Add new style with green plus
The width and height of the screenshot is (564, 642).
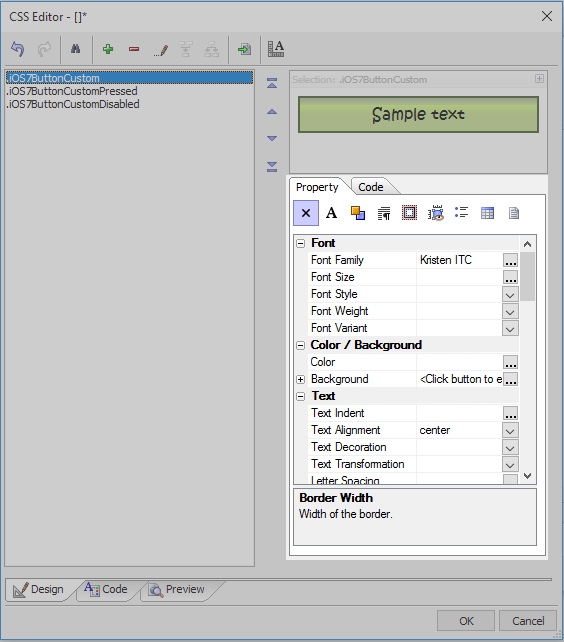pyautogui.click(x=108, y=50)
